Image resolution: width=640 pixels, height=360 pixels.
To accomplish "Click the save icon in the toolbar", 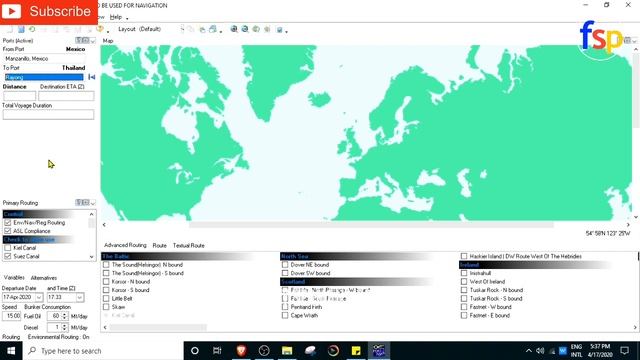I will point(21,29).
